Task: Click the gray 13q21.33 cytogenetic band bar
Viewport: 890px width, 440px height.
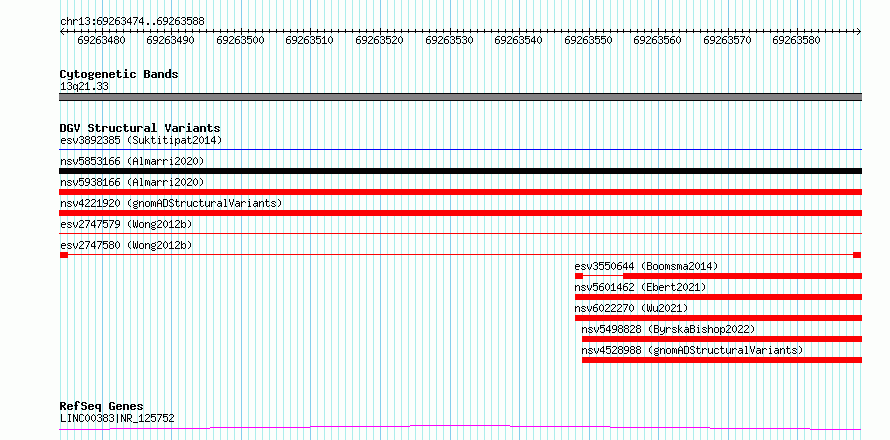Action: click(460, 97)
